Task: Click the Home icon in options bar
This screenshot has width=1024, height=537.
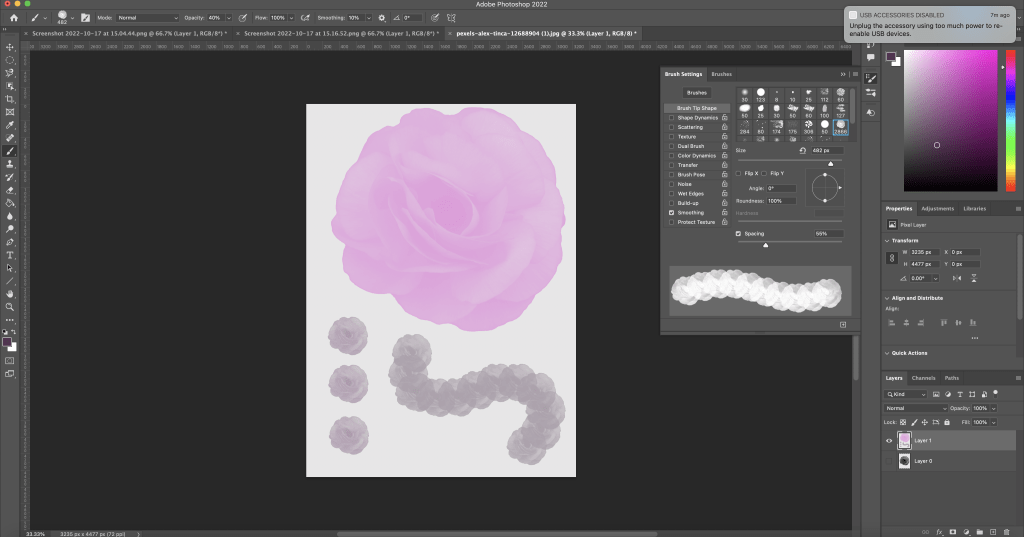Action: coord(13,18)
